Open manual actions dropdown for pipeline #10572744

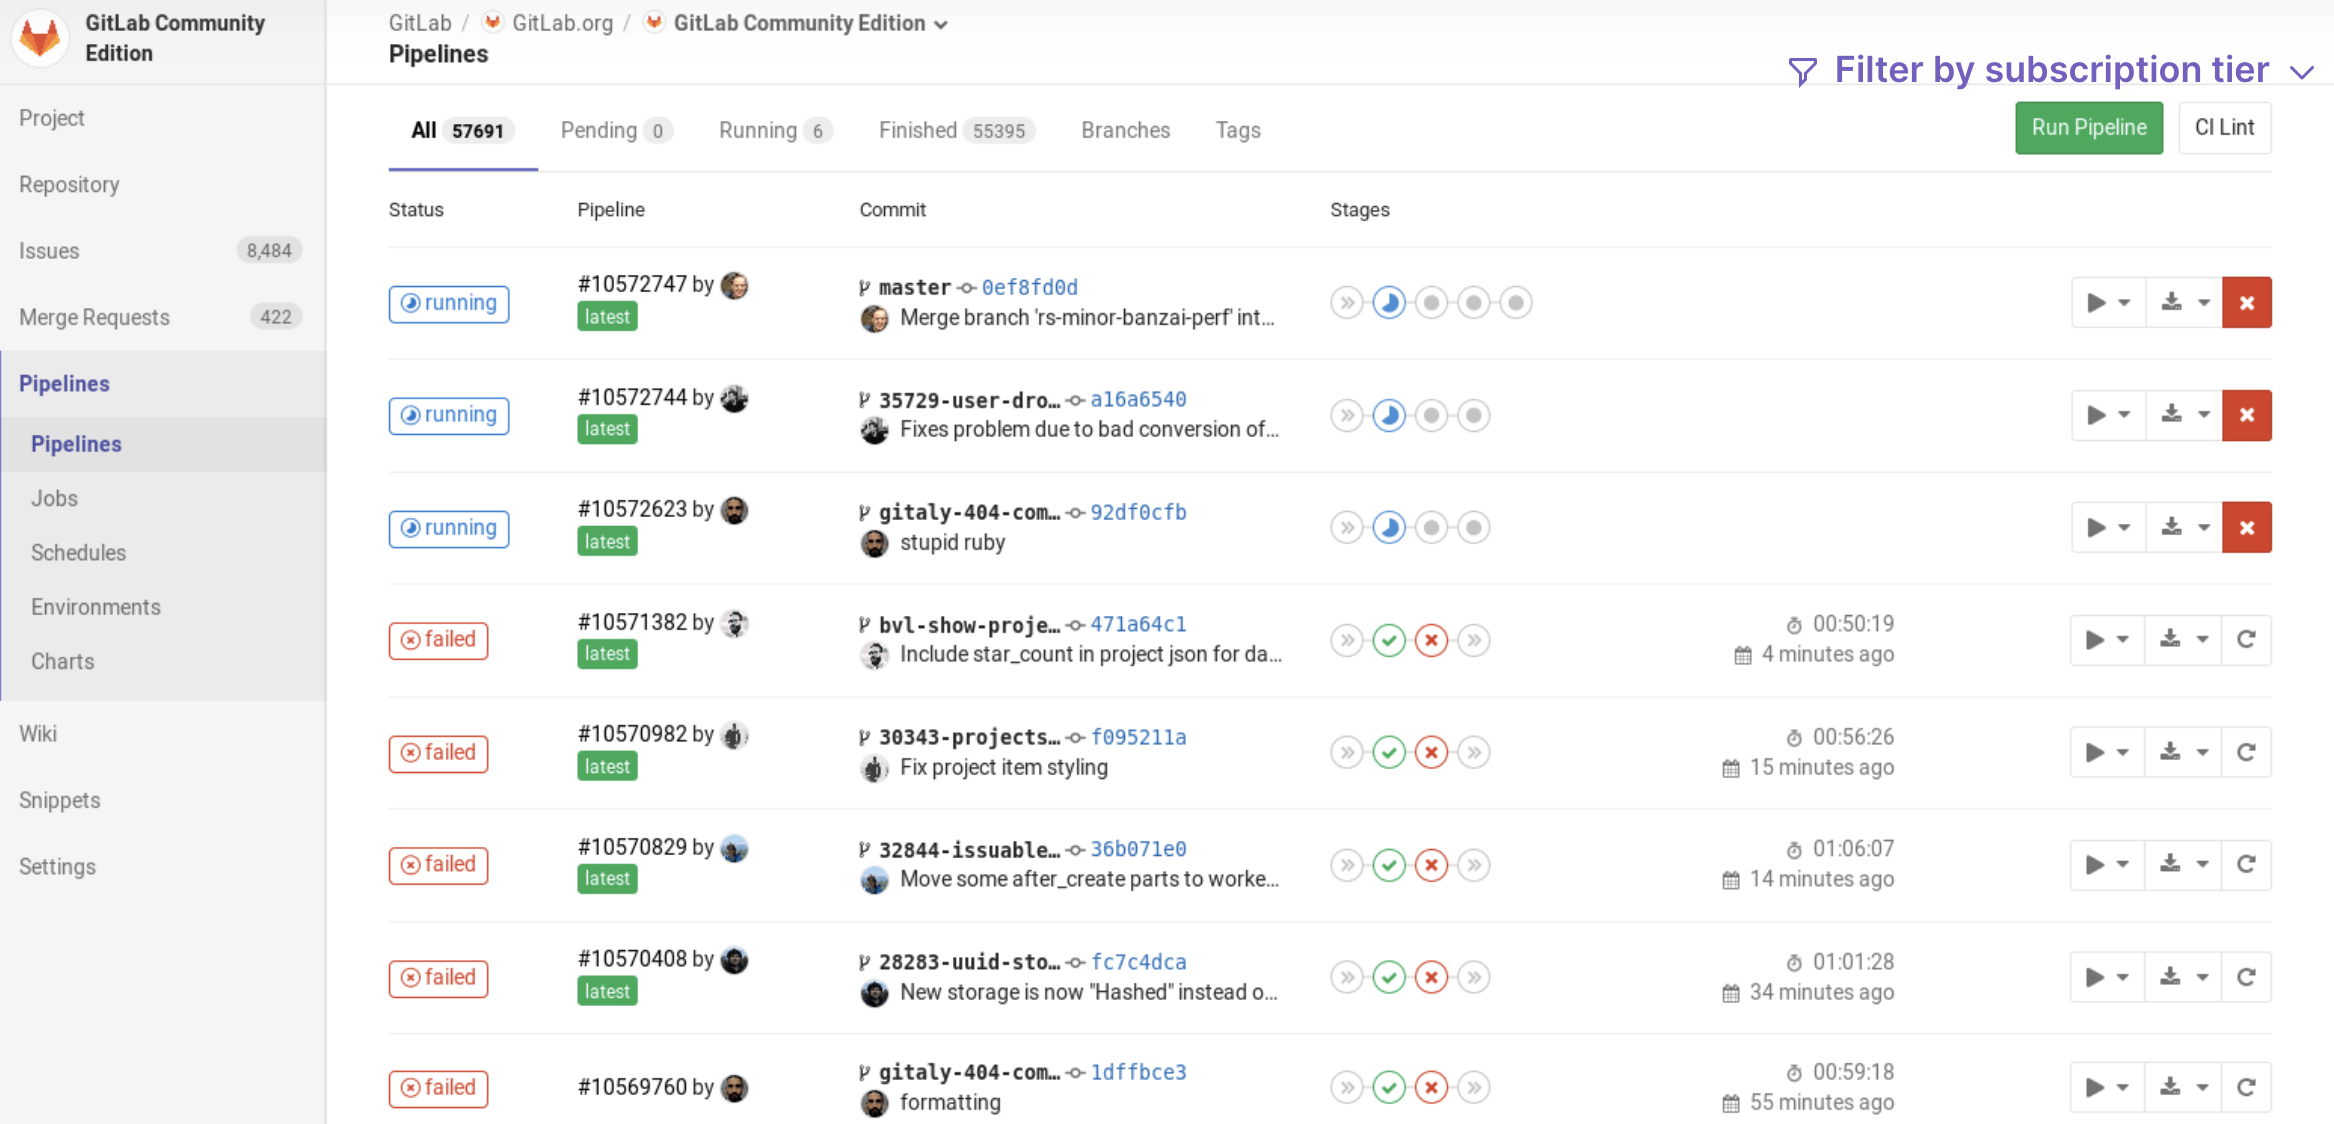coord(2108,415)
